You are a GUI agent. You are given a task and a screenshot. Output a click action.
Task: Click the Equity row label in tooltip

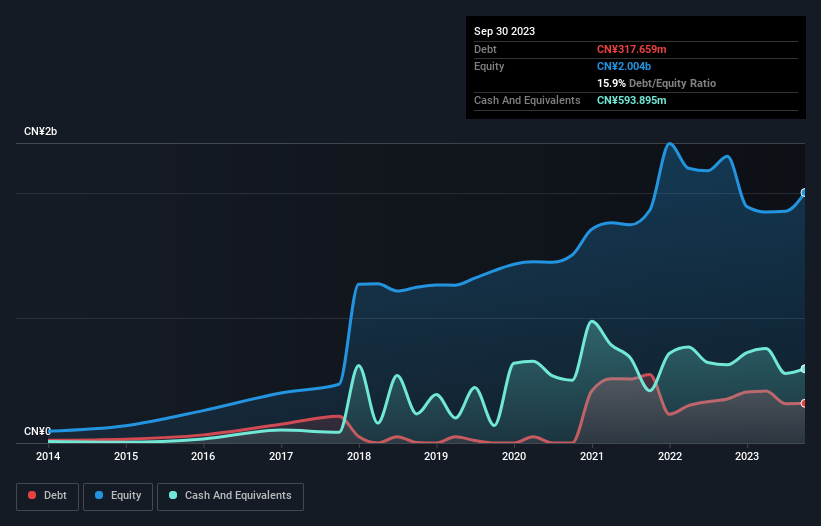[x=489, y=66]
